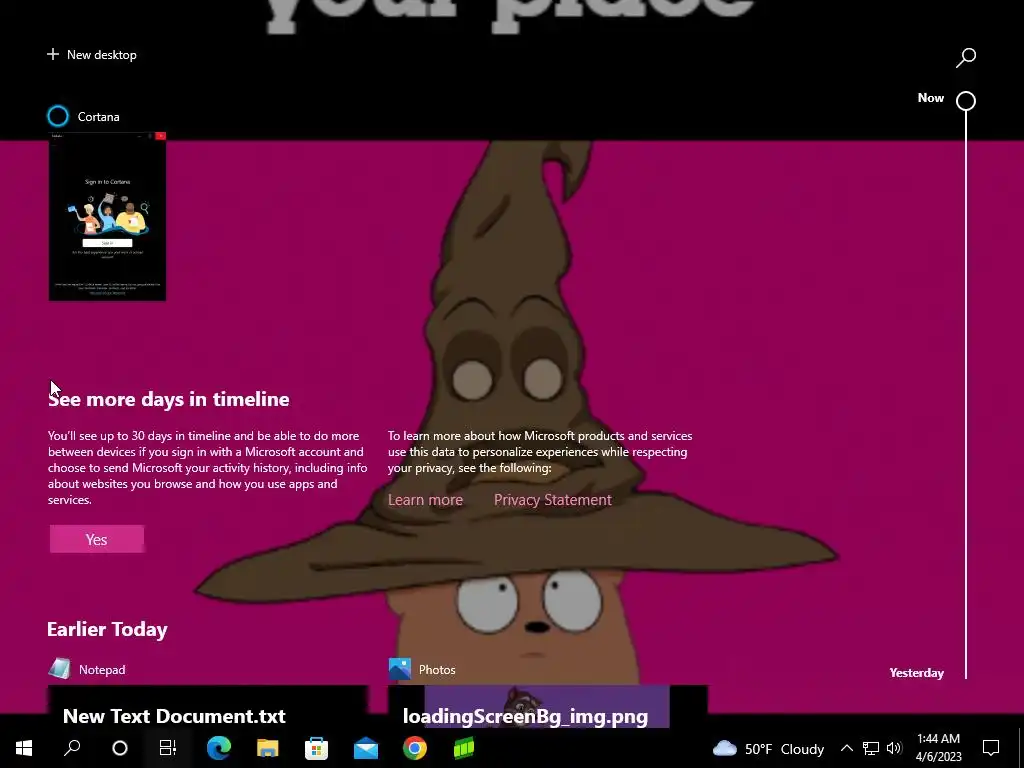Click the Notepad app icon in timeline
The width and height of the screenshot is (1024, 768).
59,669
